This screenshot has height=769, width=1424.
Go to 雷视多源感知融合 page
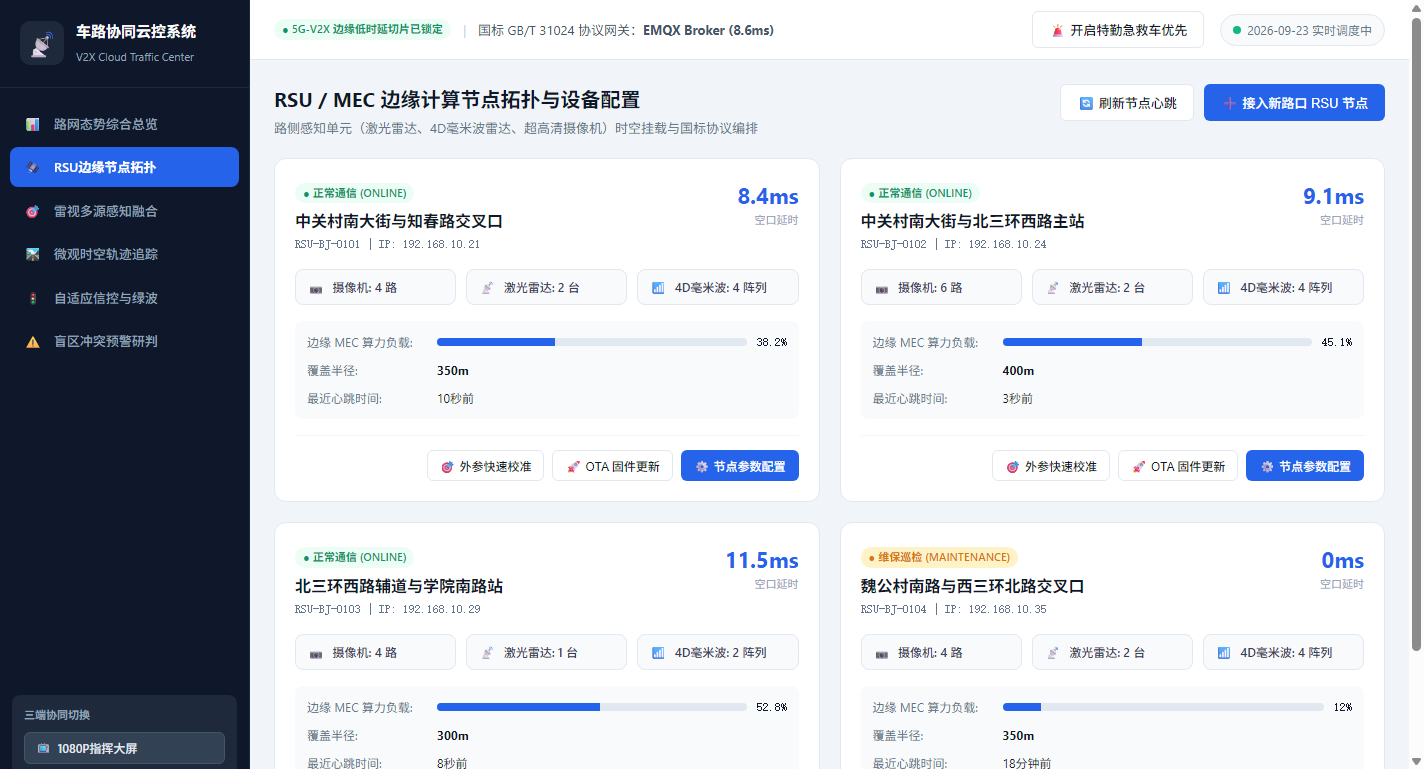pyautogui.click(x=124, y=211)
